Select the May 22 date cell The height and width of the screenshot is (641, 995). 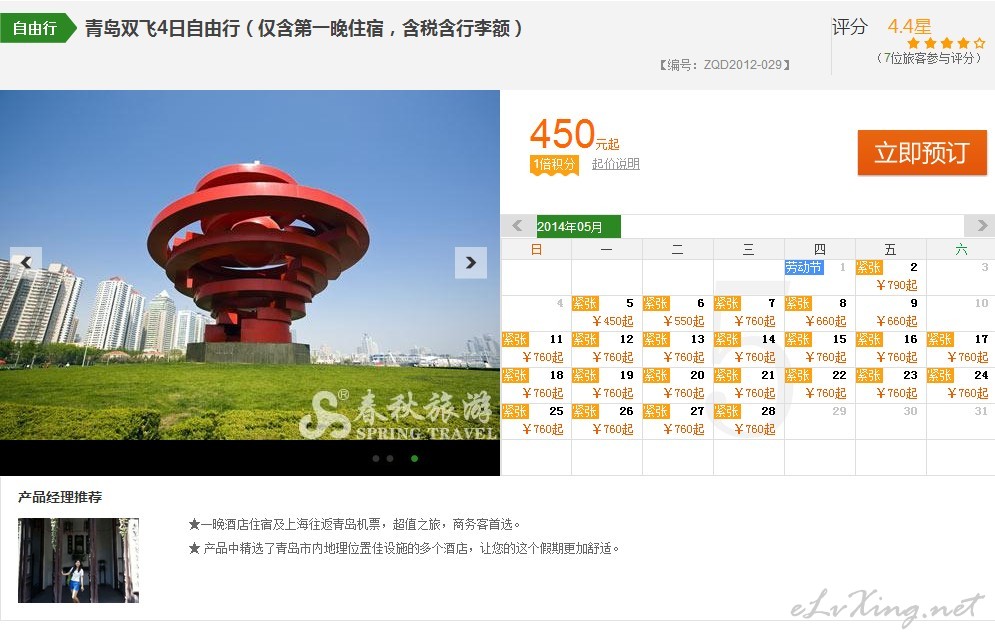click(820, 385)
